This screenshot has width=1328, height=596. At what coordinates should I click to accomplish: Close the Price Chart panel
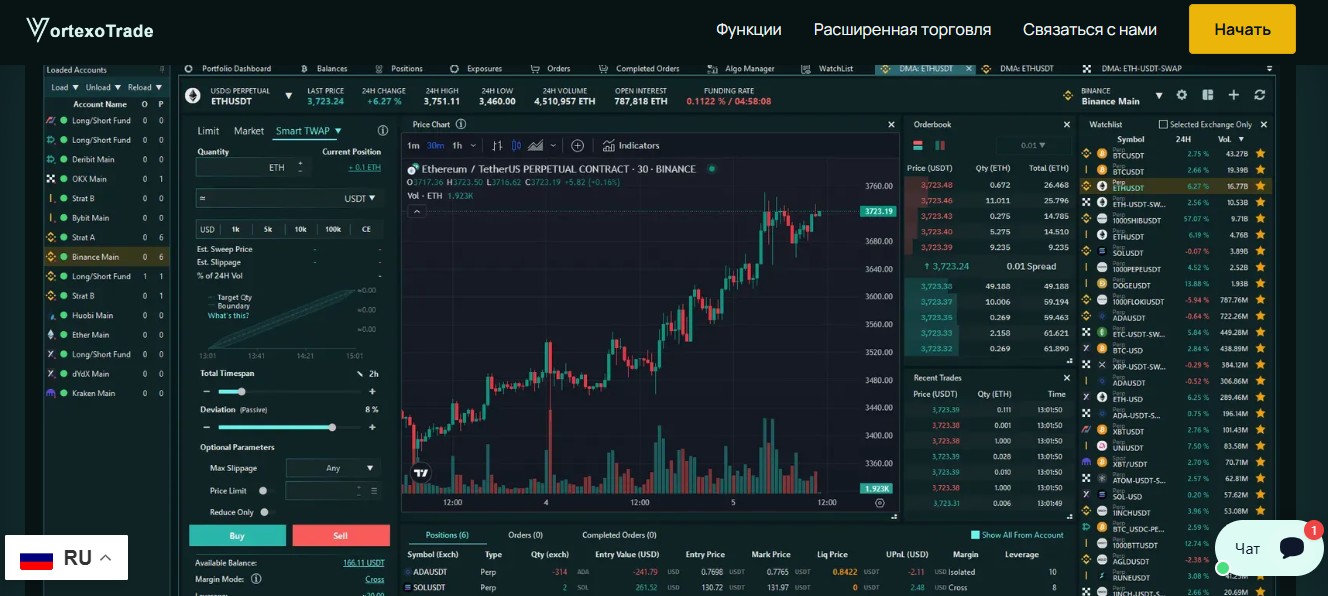[x=891, y=125]
